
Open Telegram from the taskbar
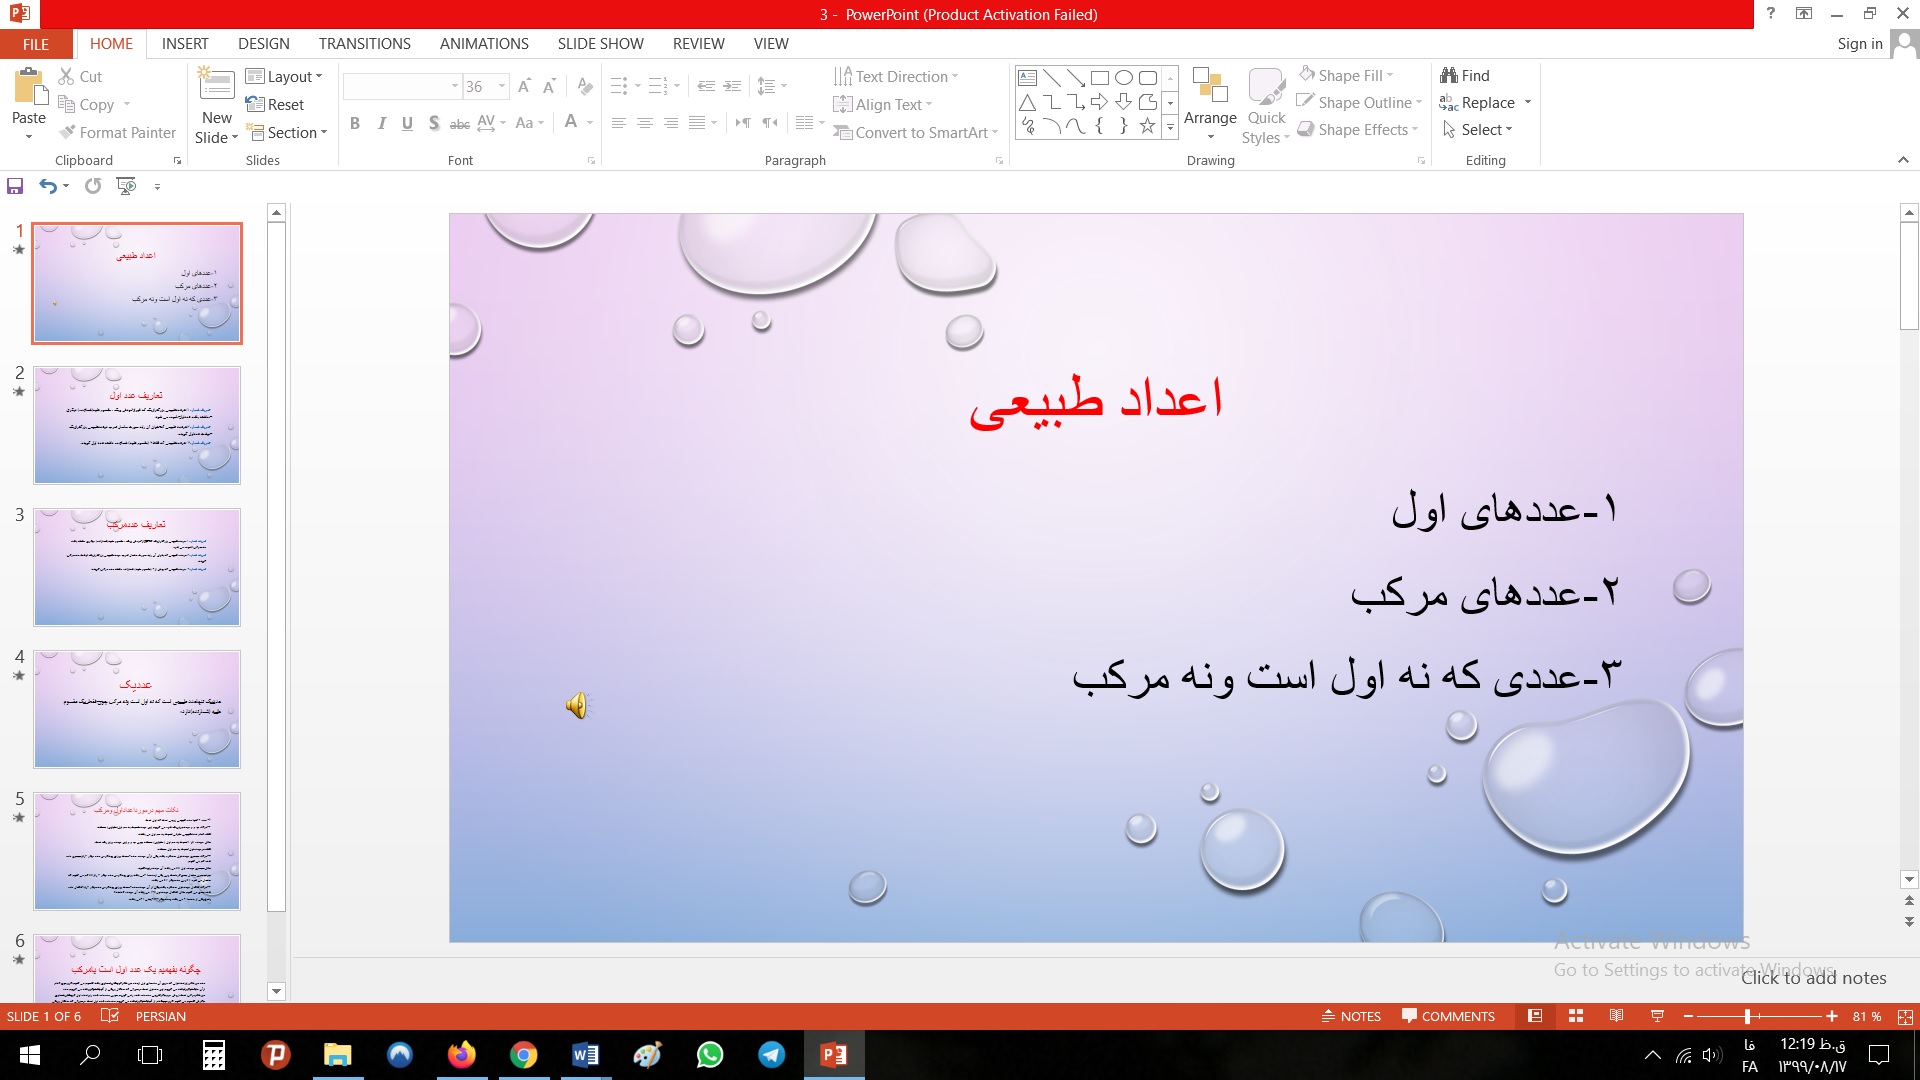click(x=771, y=1055)
